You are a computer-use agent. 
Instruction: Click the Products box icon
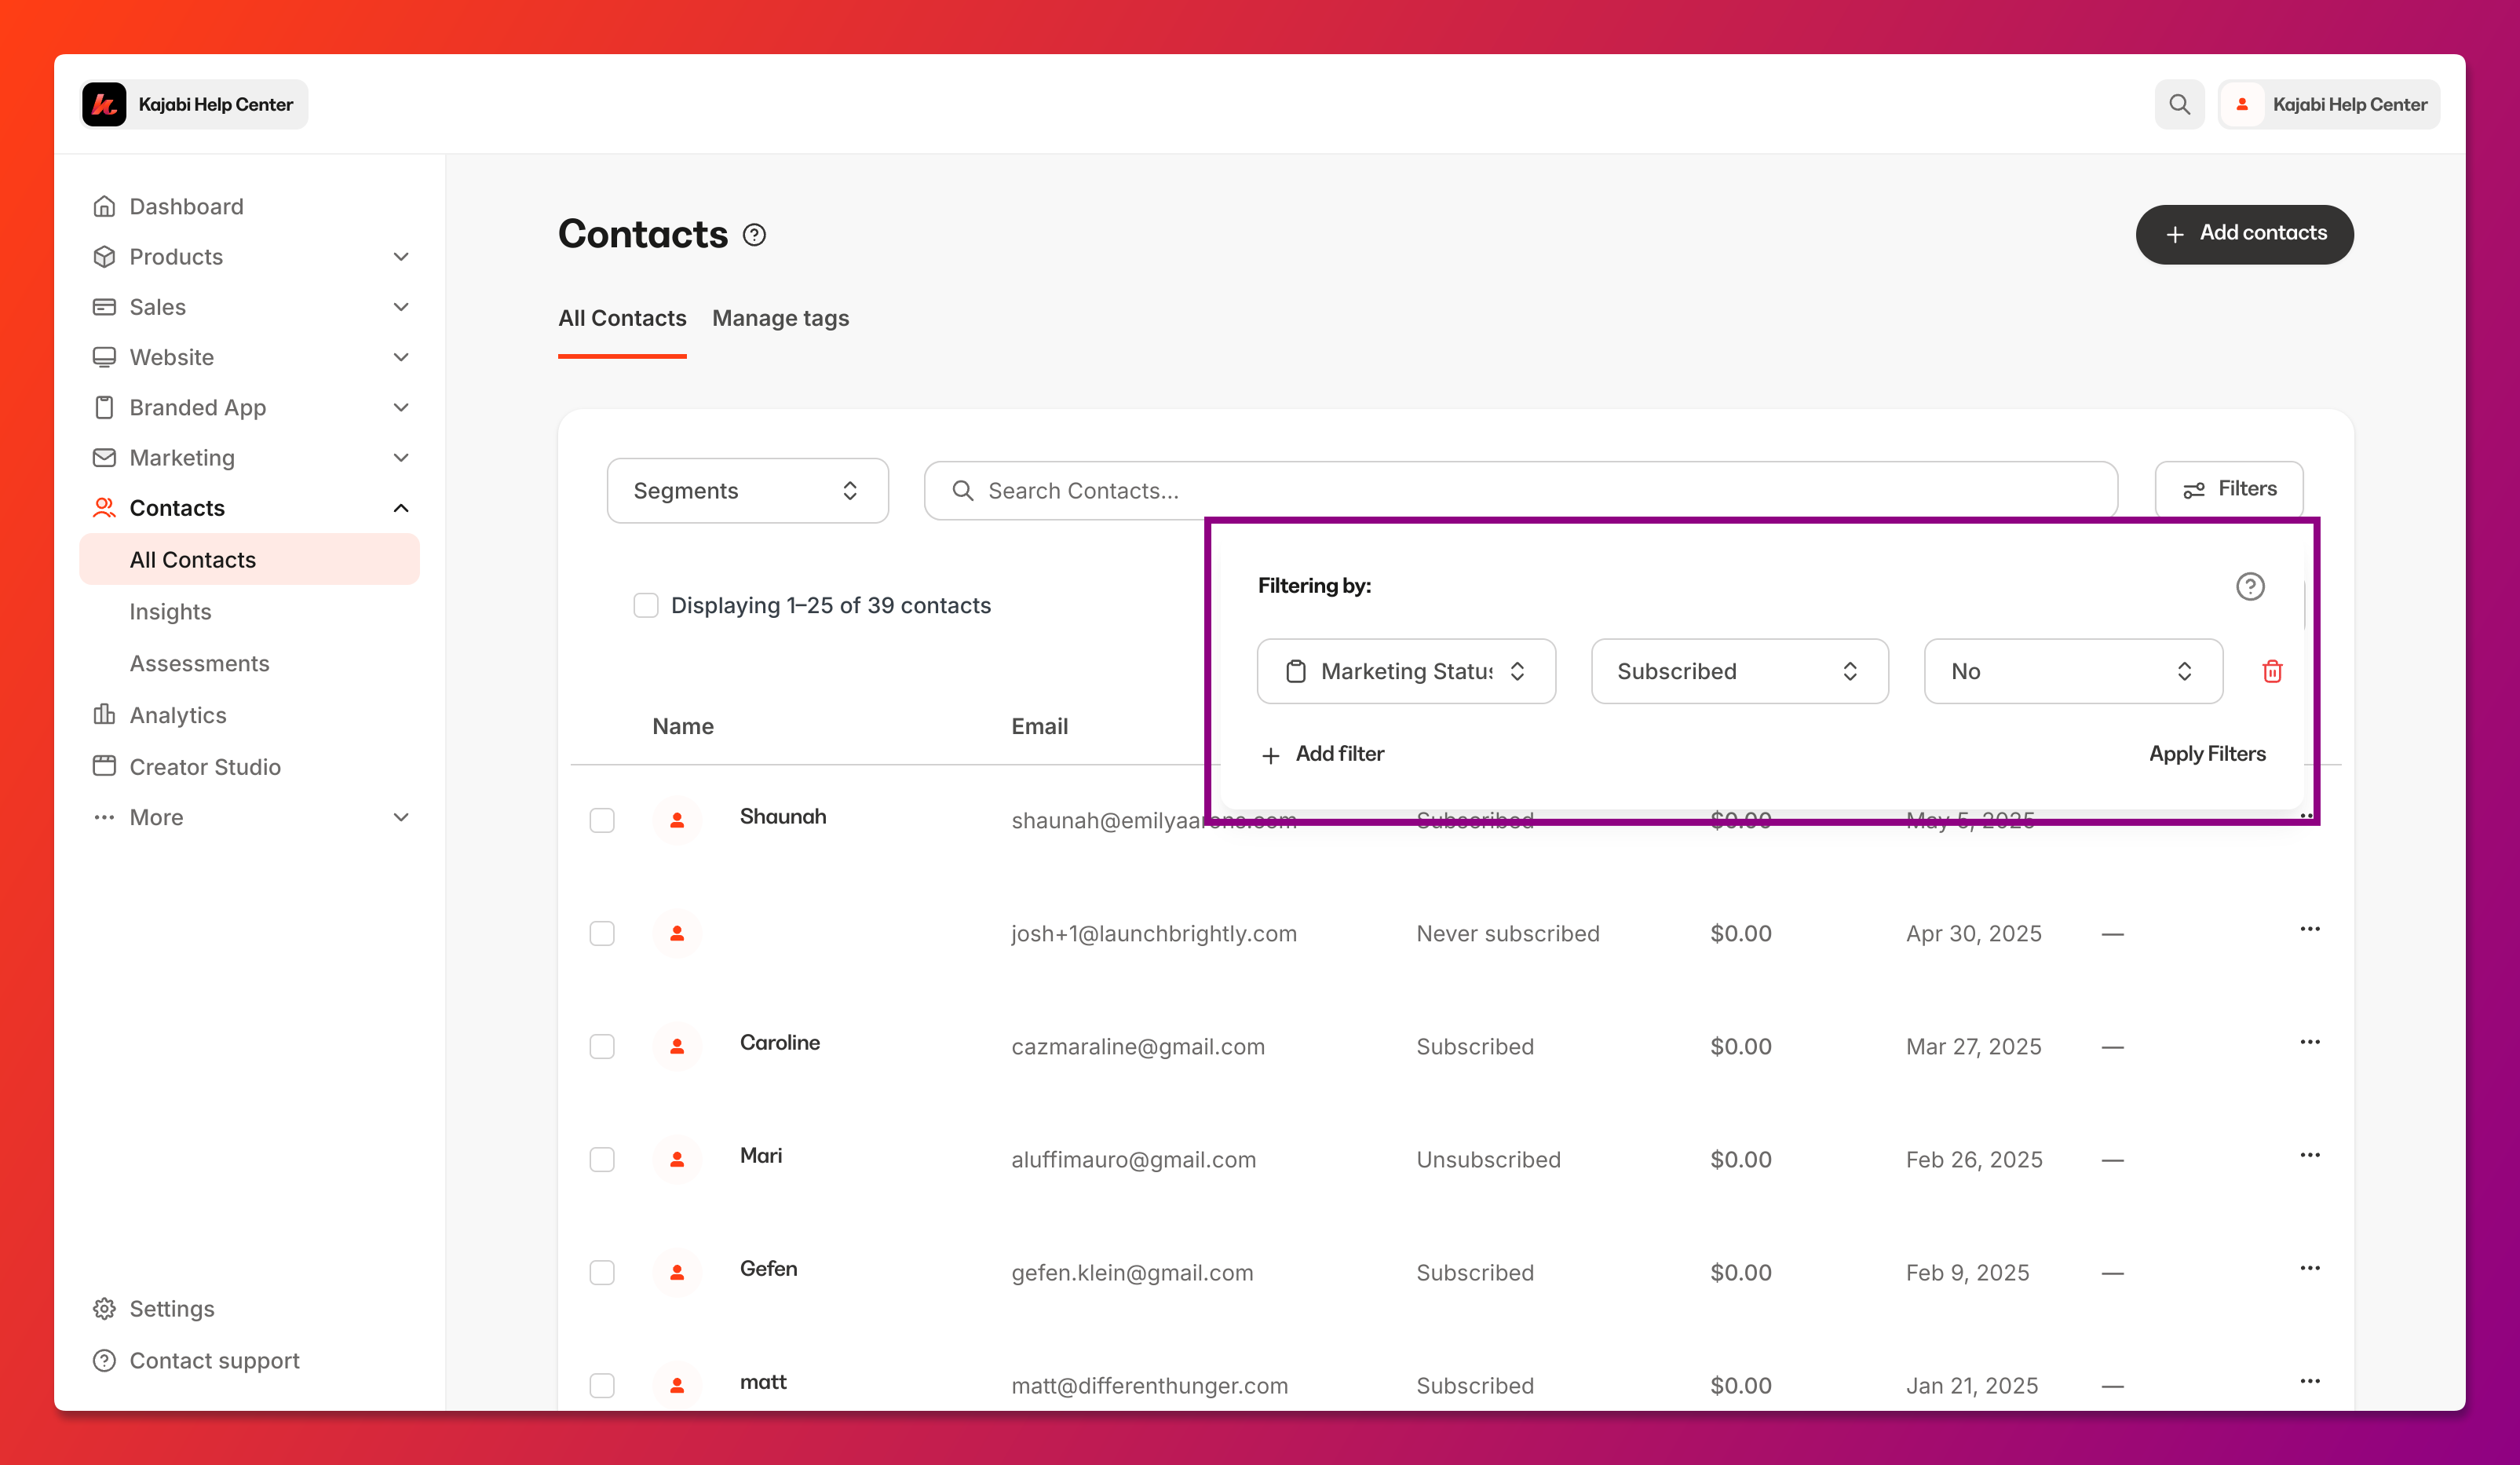click(104, 256)
